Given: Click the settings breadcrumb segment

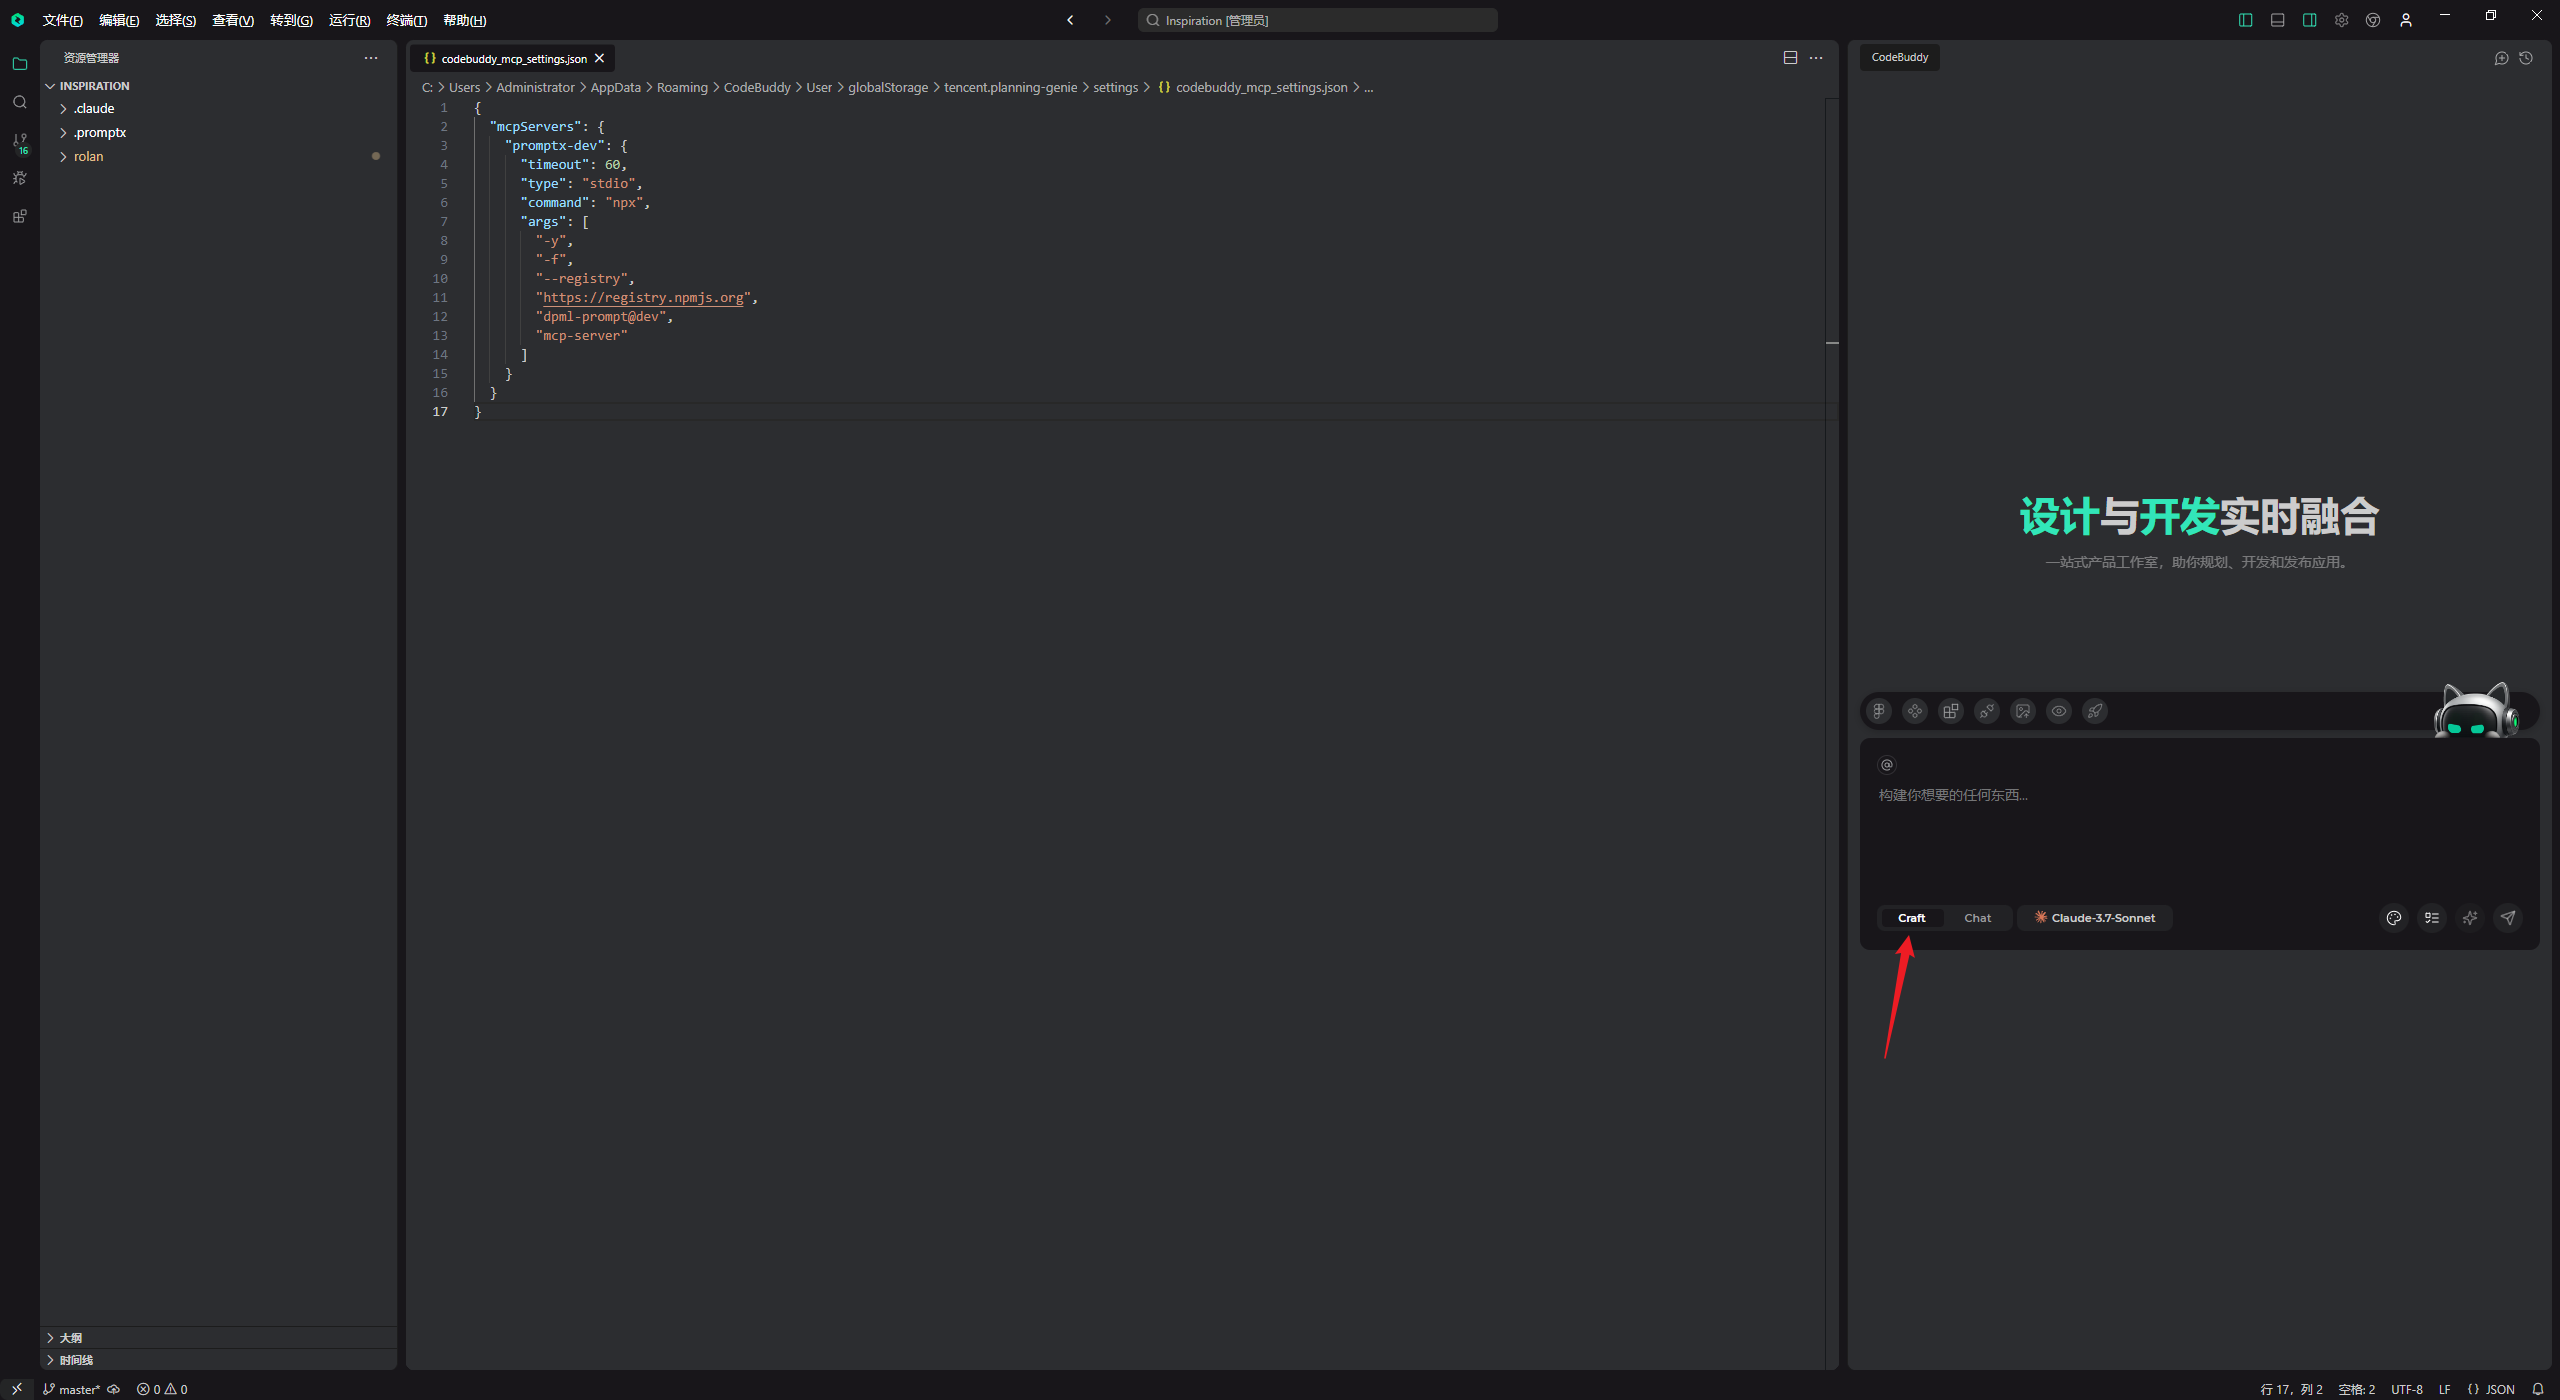Looking at the screenshot, I should click(1115, 88).
